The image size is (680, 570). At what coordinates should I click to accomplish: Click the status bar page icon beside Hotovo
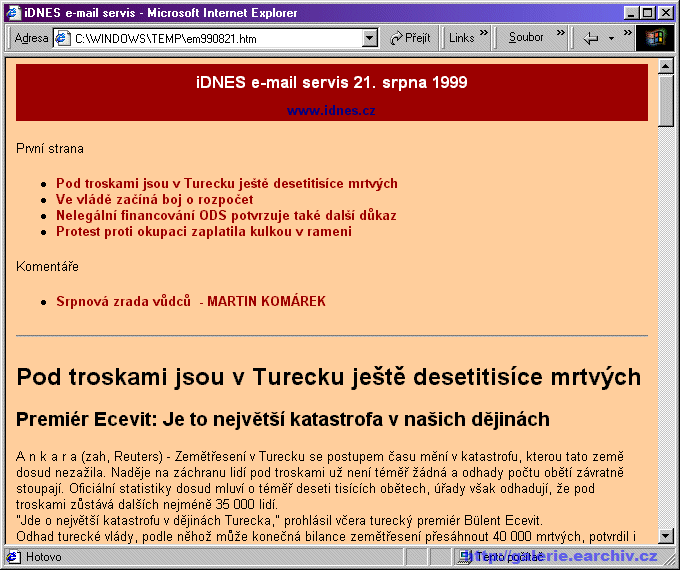pos(13,557)
